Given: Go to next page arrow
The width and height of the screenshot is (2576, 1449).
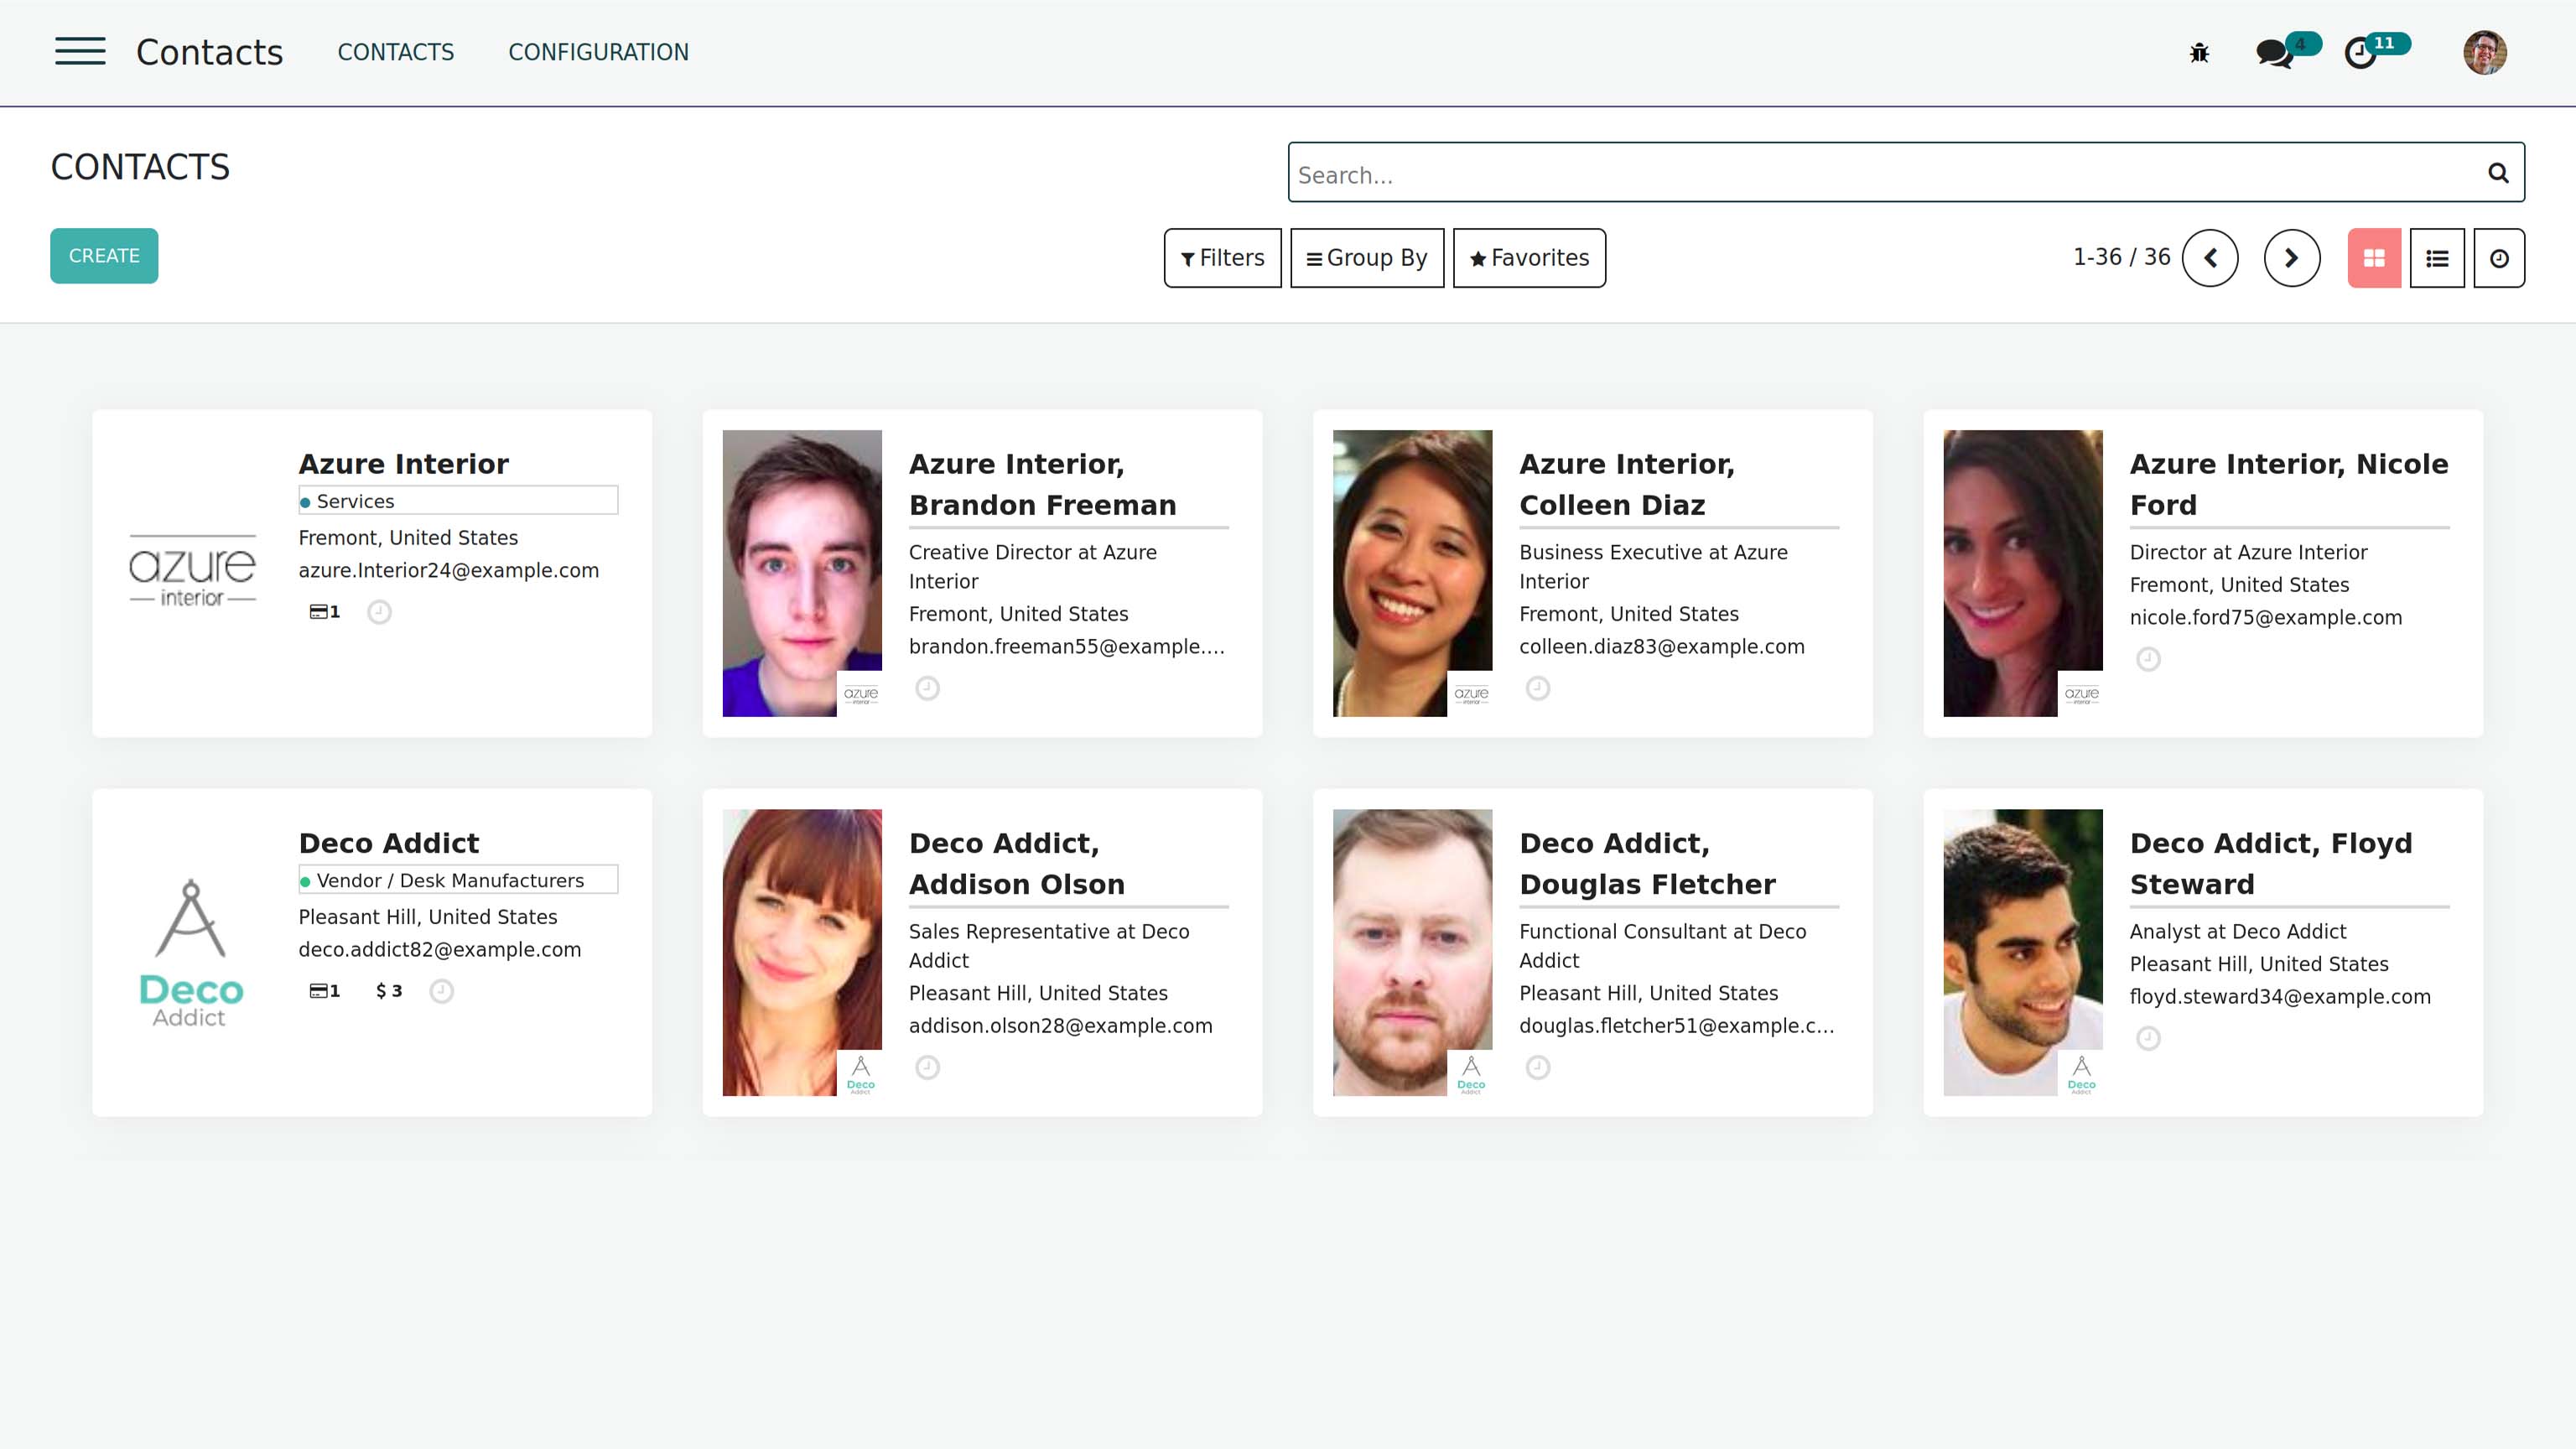Looking at the screenshot, I should tap(2291, 258).
